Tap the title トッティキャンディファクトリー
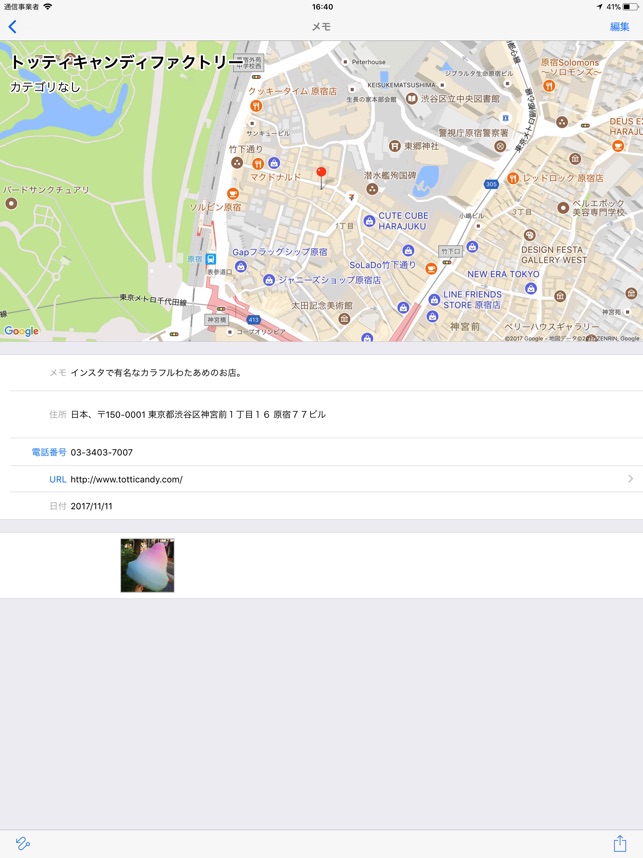 click(x=126, y=62)
